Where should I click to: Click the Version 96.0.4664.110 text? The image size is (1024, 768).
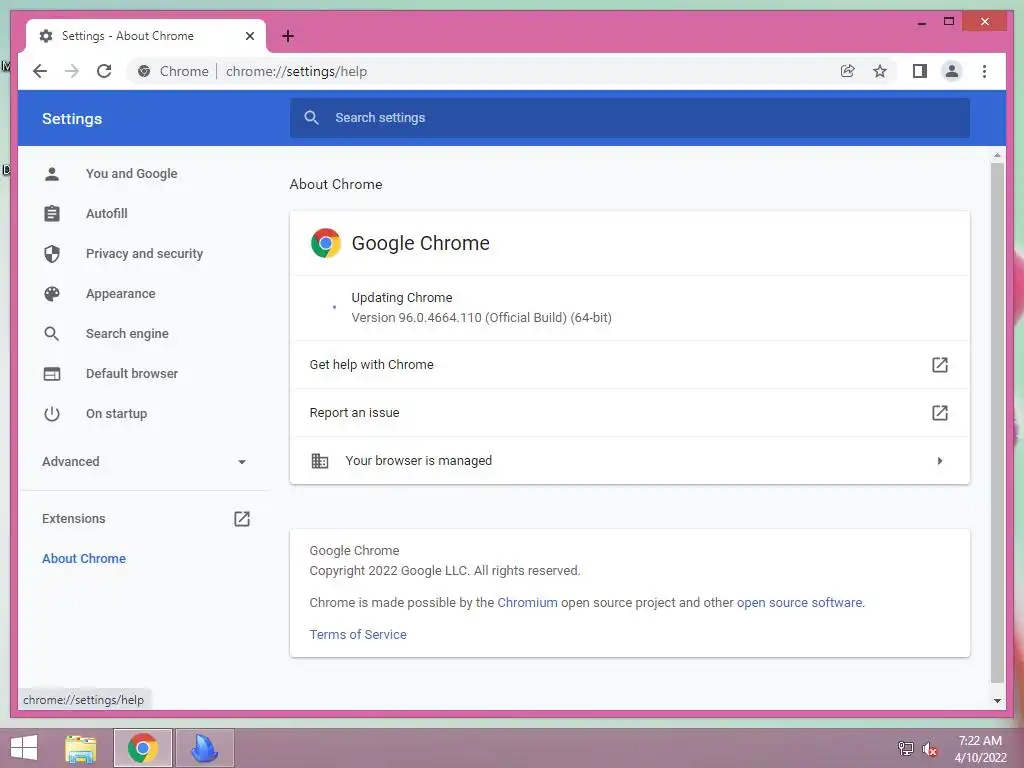[481, 318]
